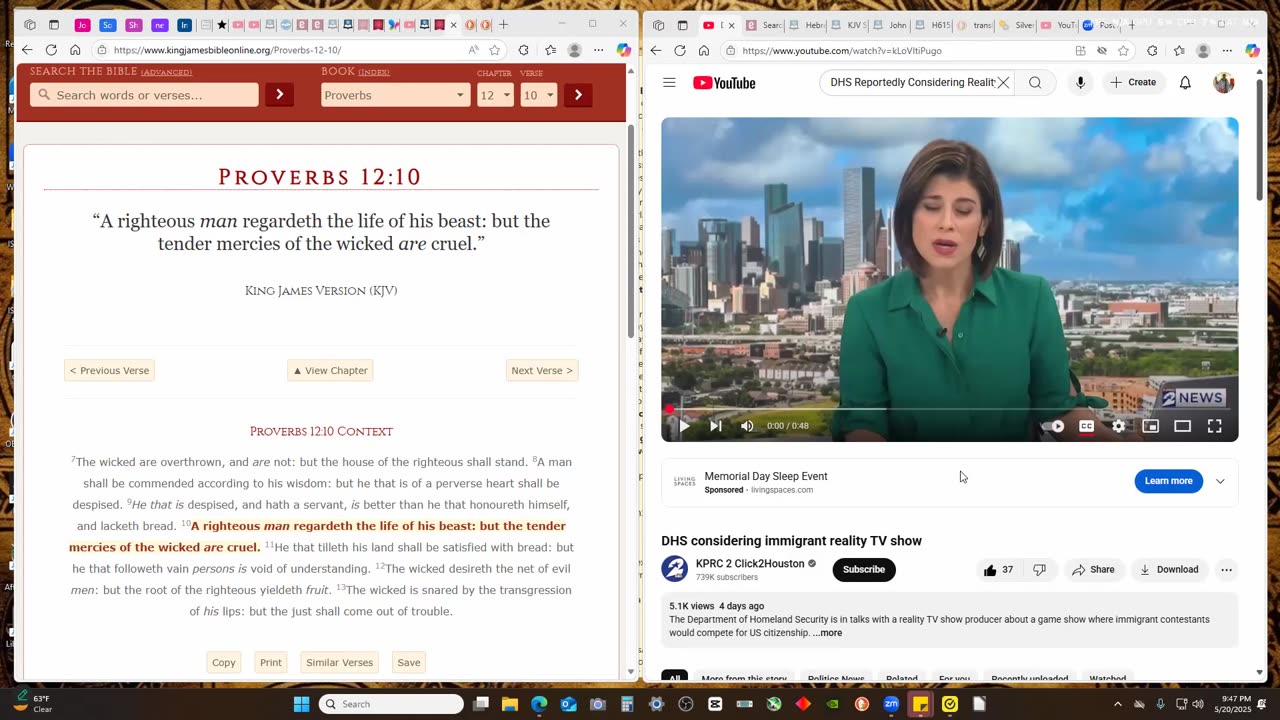Like the DHS video
The width and height of the screenshot is (1280, 720).
[998, 570]
